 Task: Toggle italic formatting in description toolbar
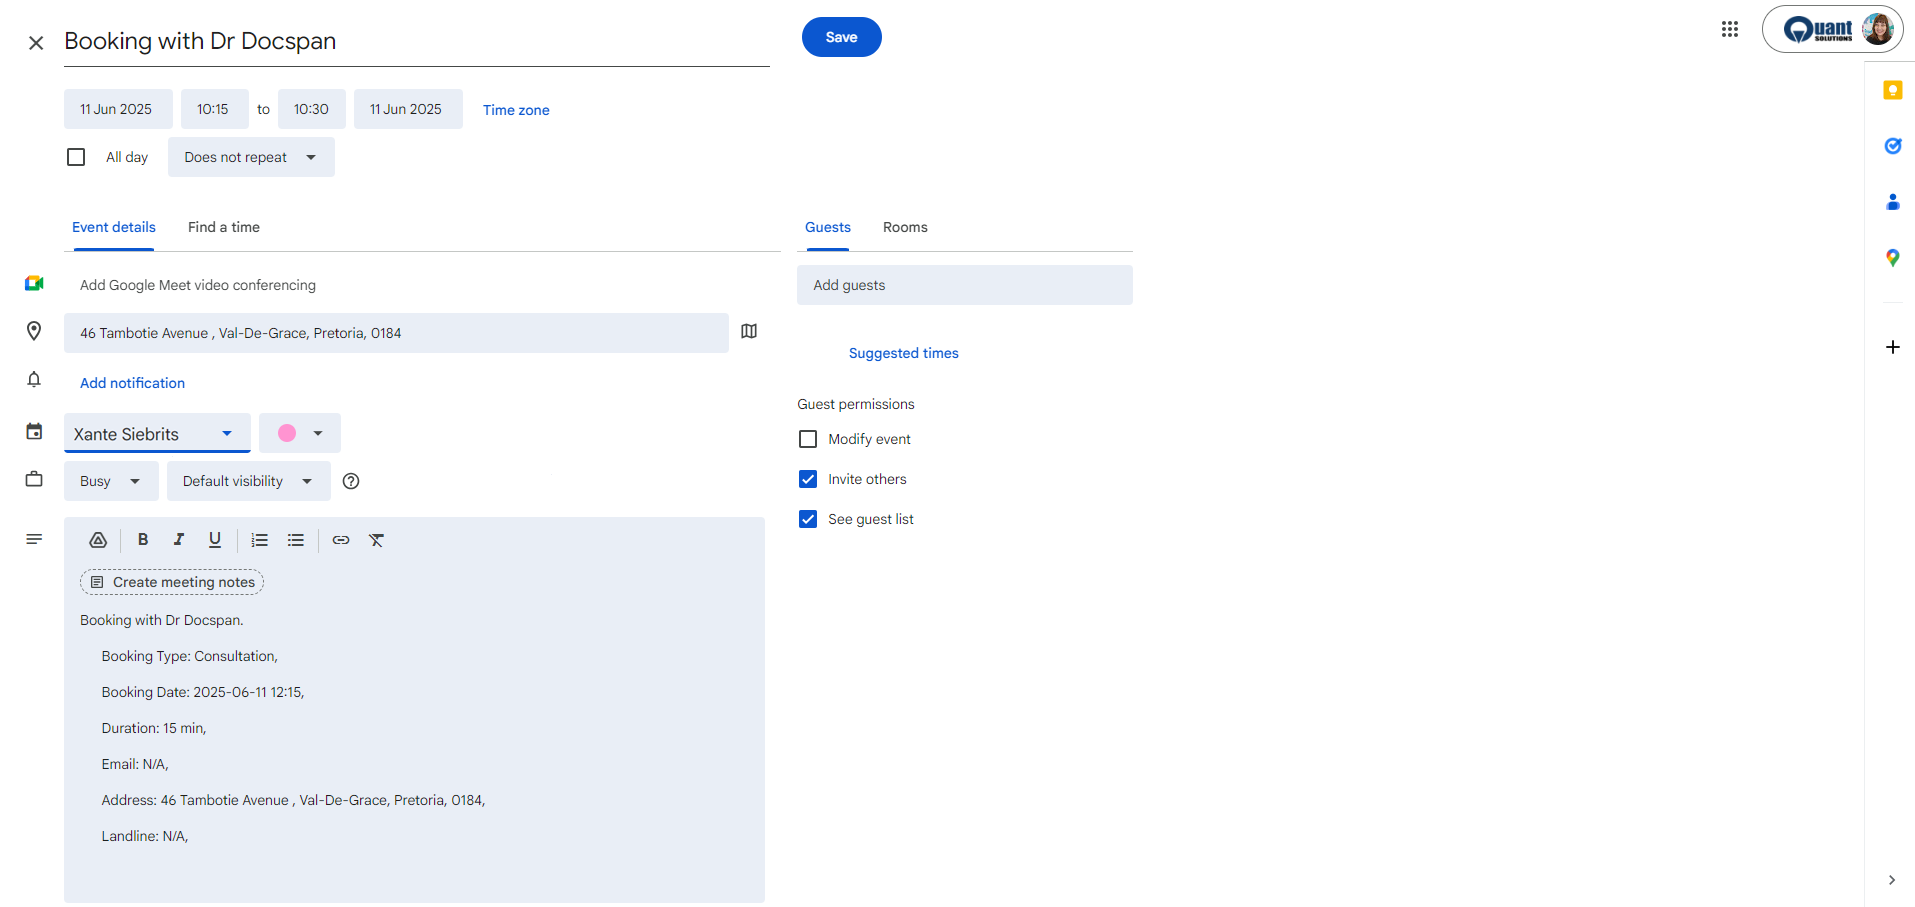(179, 540)
